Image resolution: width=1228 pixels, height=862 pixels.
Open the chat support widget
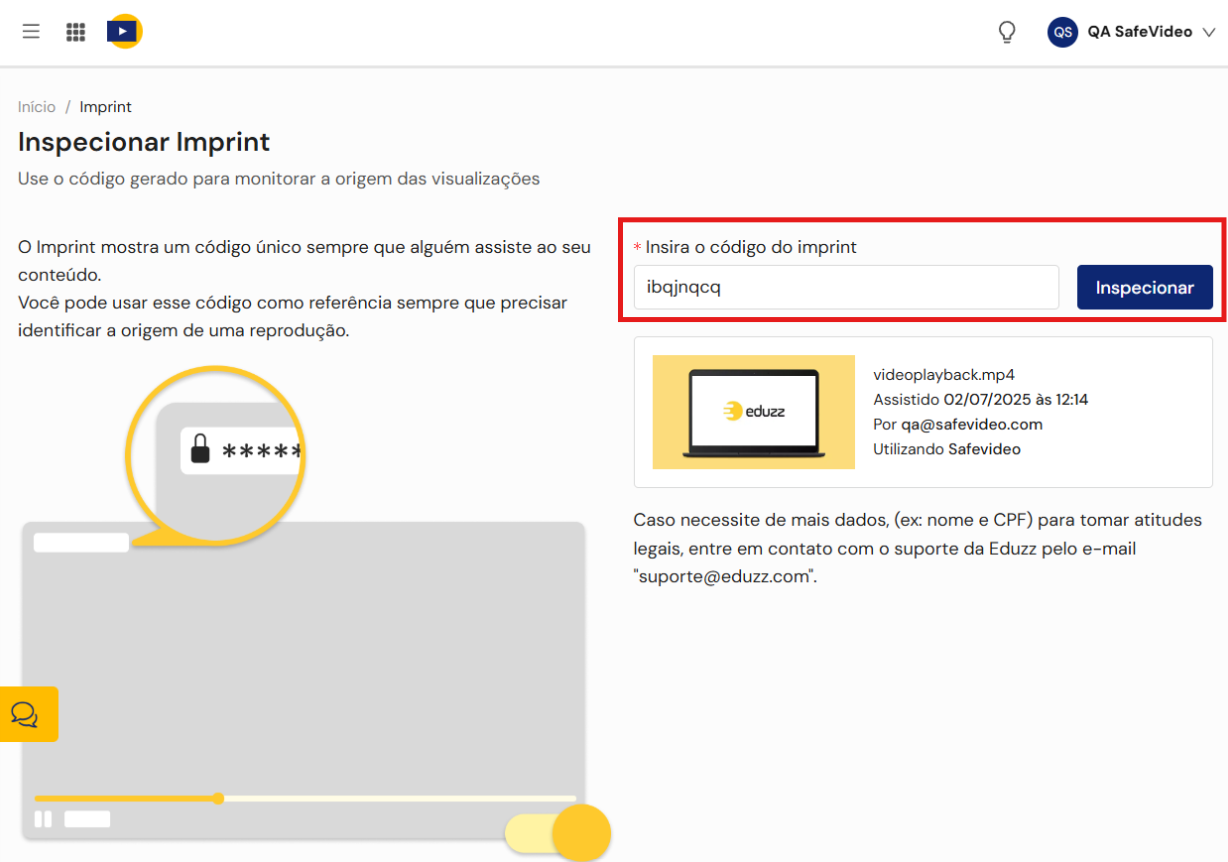26,714
